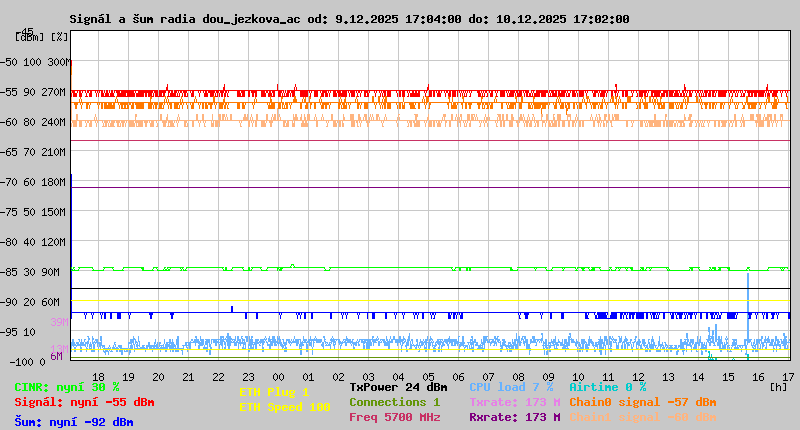
Task: Select the '-75' dBm axis label
Action: (x=9, y=212)
